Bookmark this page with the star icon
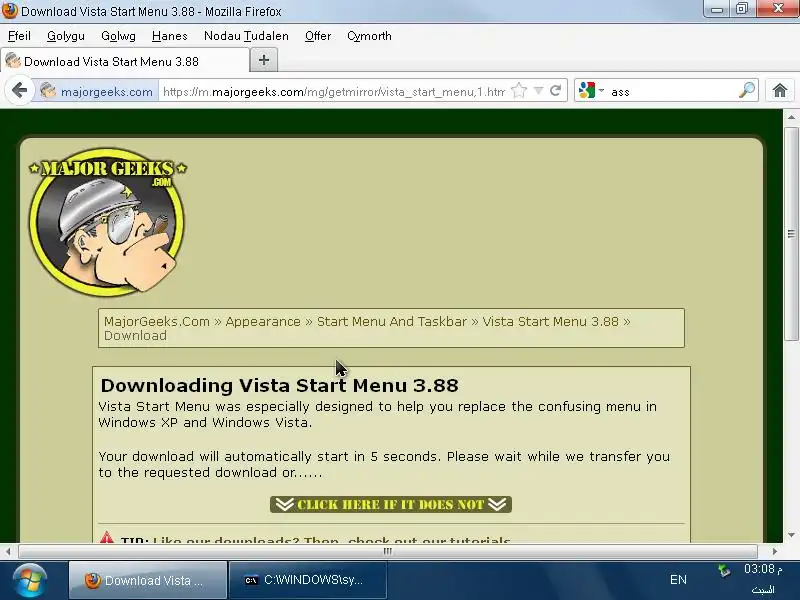The height and width of the screenshot is (600, 800). click(x=519, y=91)
